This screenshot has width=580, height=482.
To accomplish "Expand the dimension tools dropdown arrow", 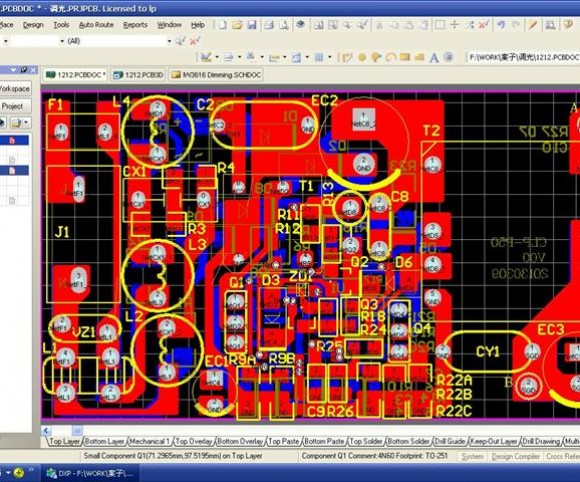I will pyautogui.click(x=284, y=57).
